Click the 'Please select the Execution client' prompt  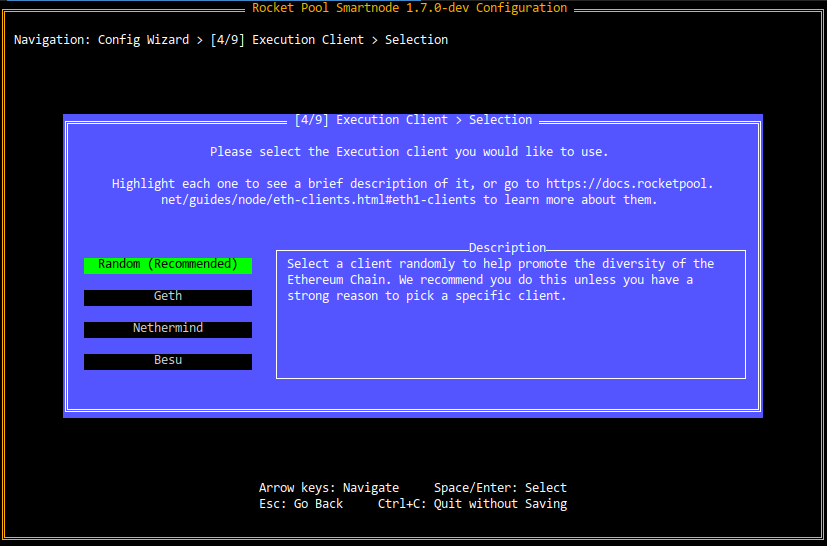point(409,152)
